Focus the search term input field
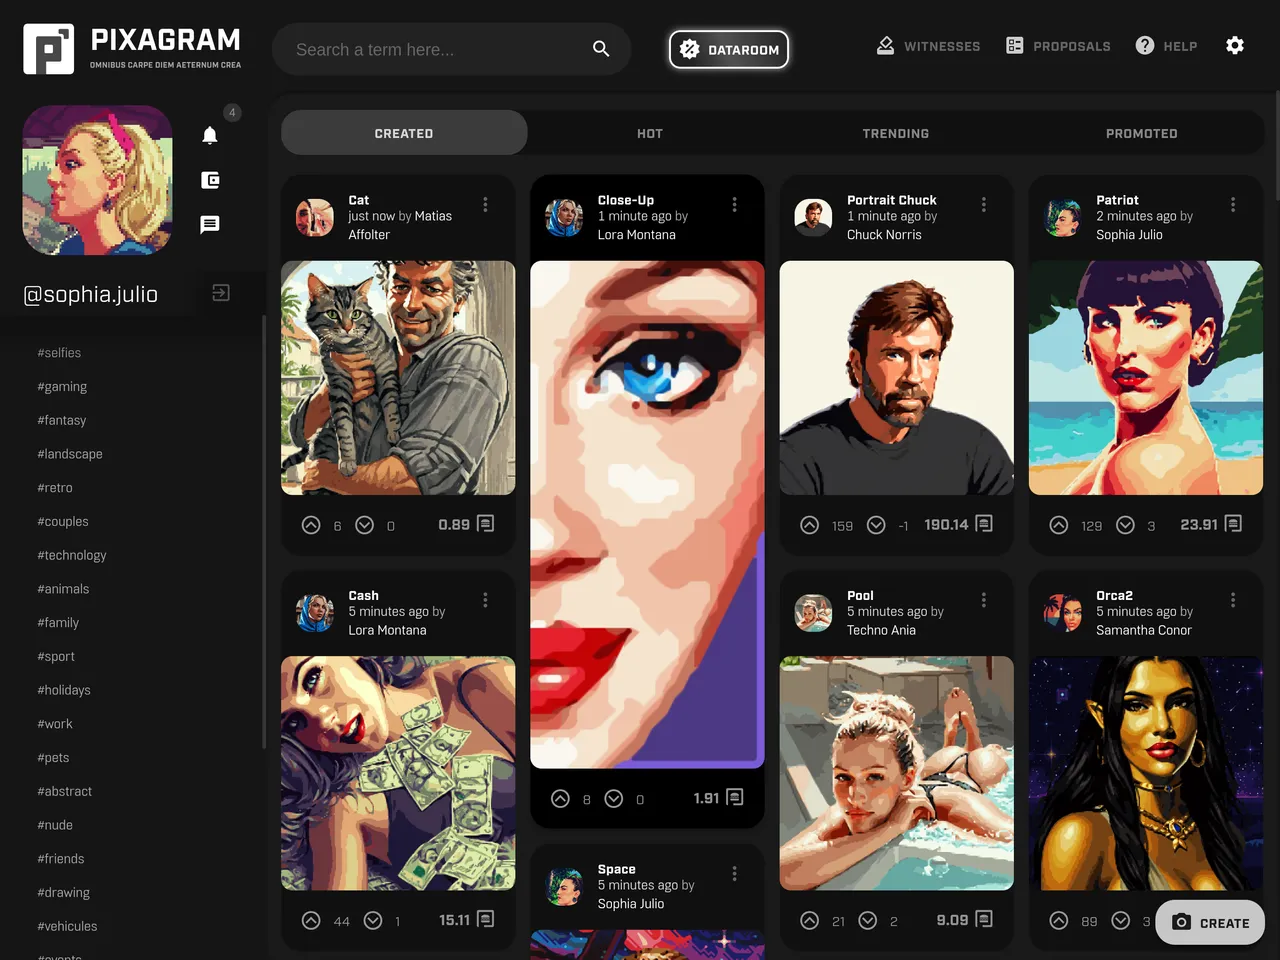 (435, 49)
